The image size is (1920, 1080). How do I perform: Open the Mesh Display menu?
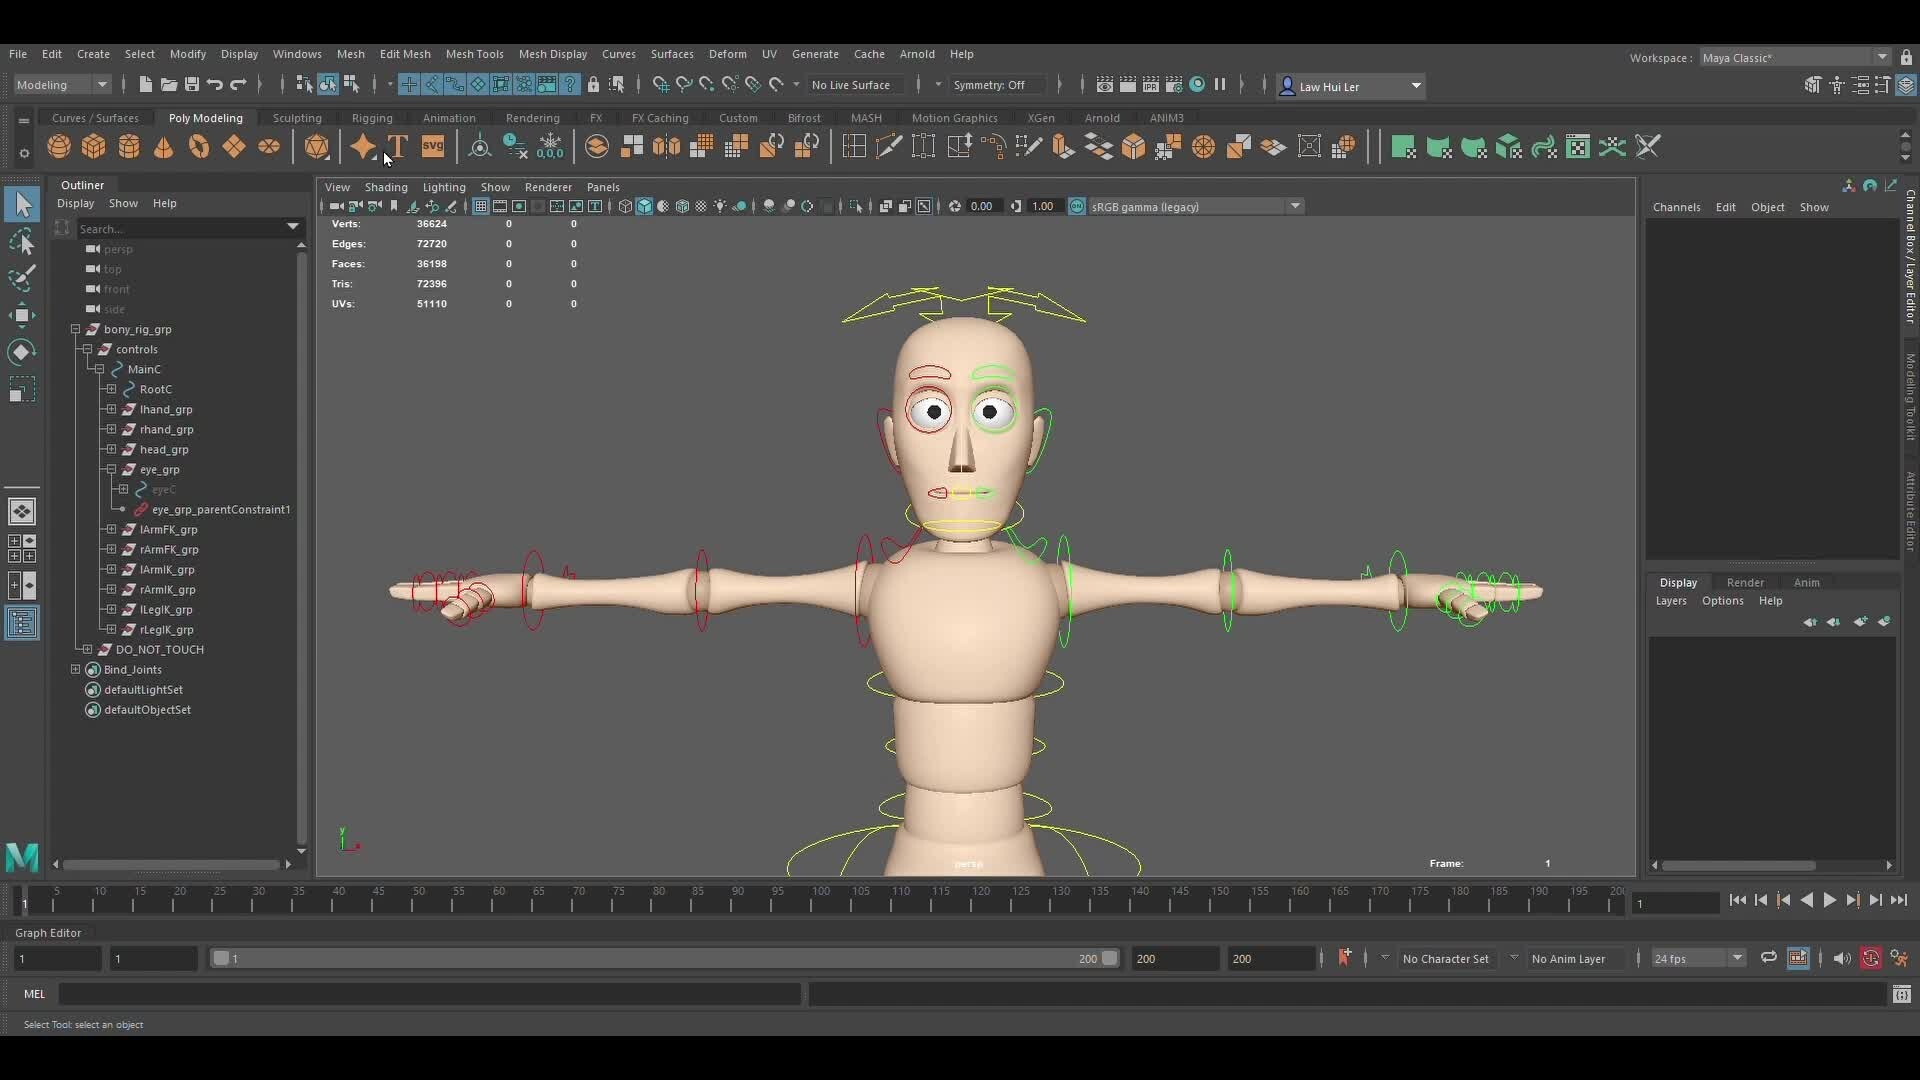click(553, 54)
